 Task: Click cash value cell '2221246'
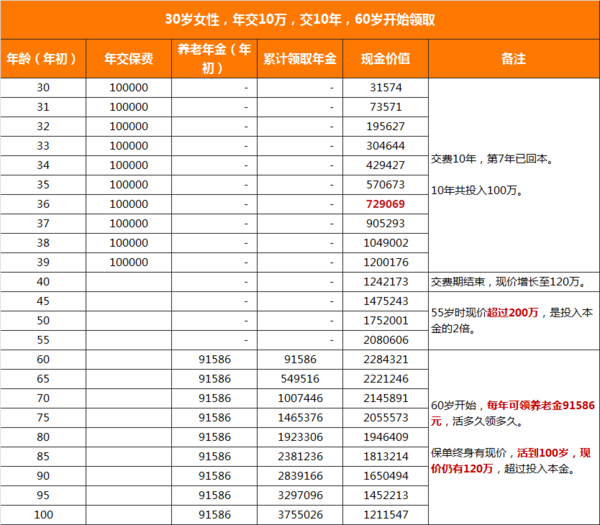(386, 379)
